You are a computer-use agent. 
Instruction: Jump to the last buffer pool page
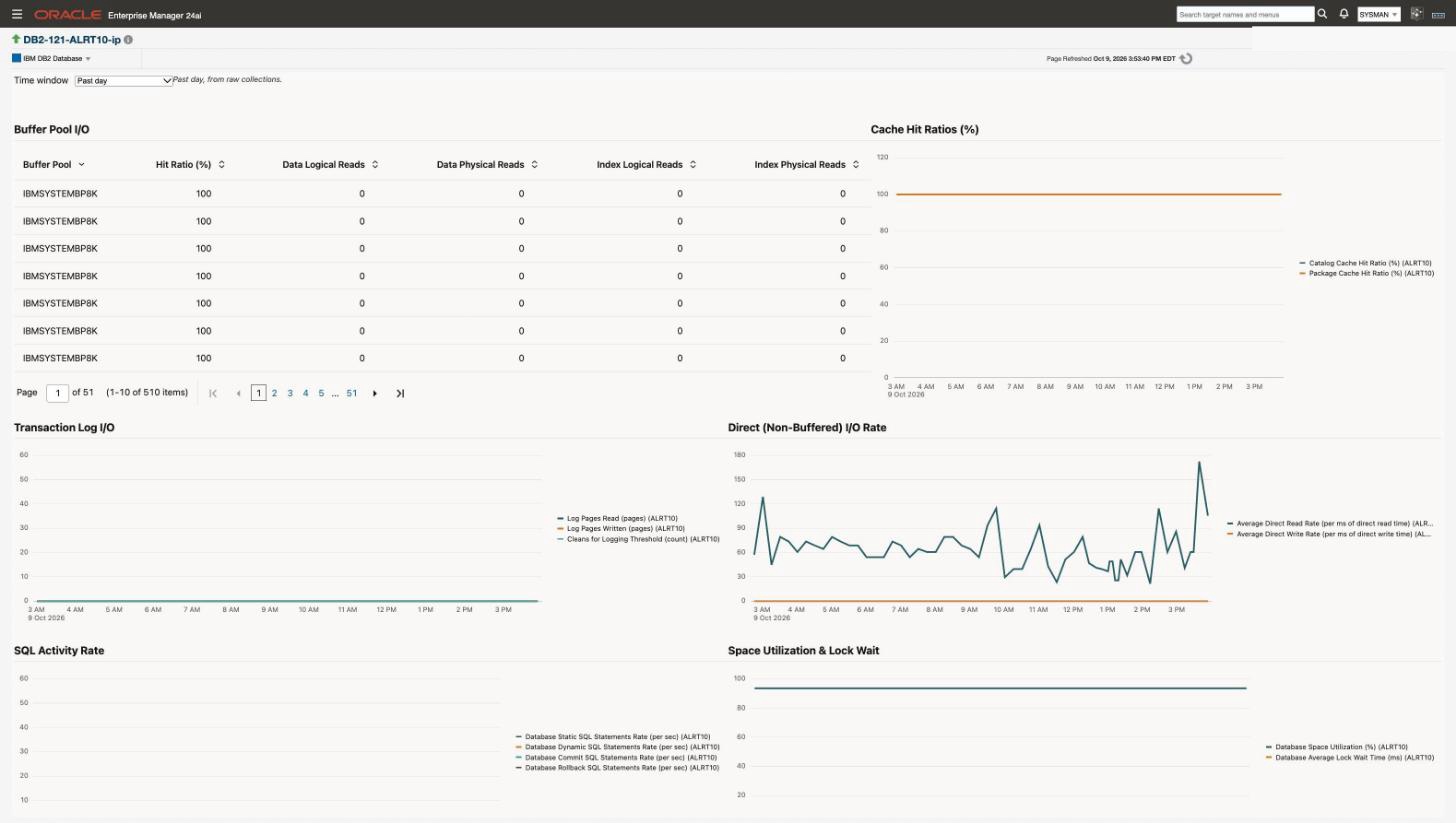coord(400,394)
